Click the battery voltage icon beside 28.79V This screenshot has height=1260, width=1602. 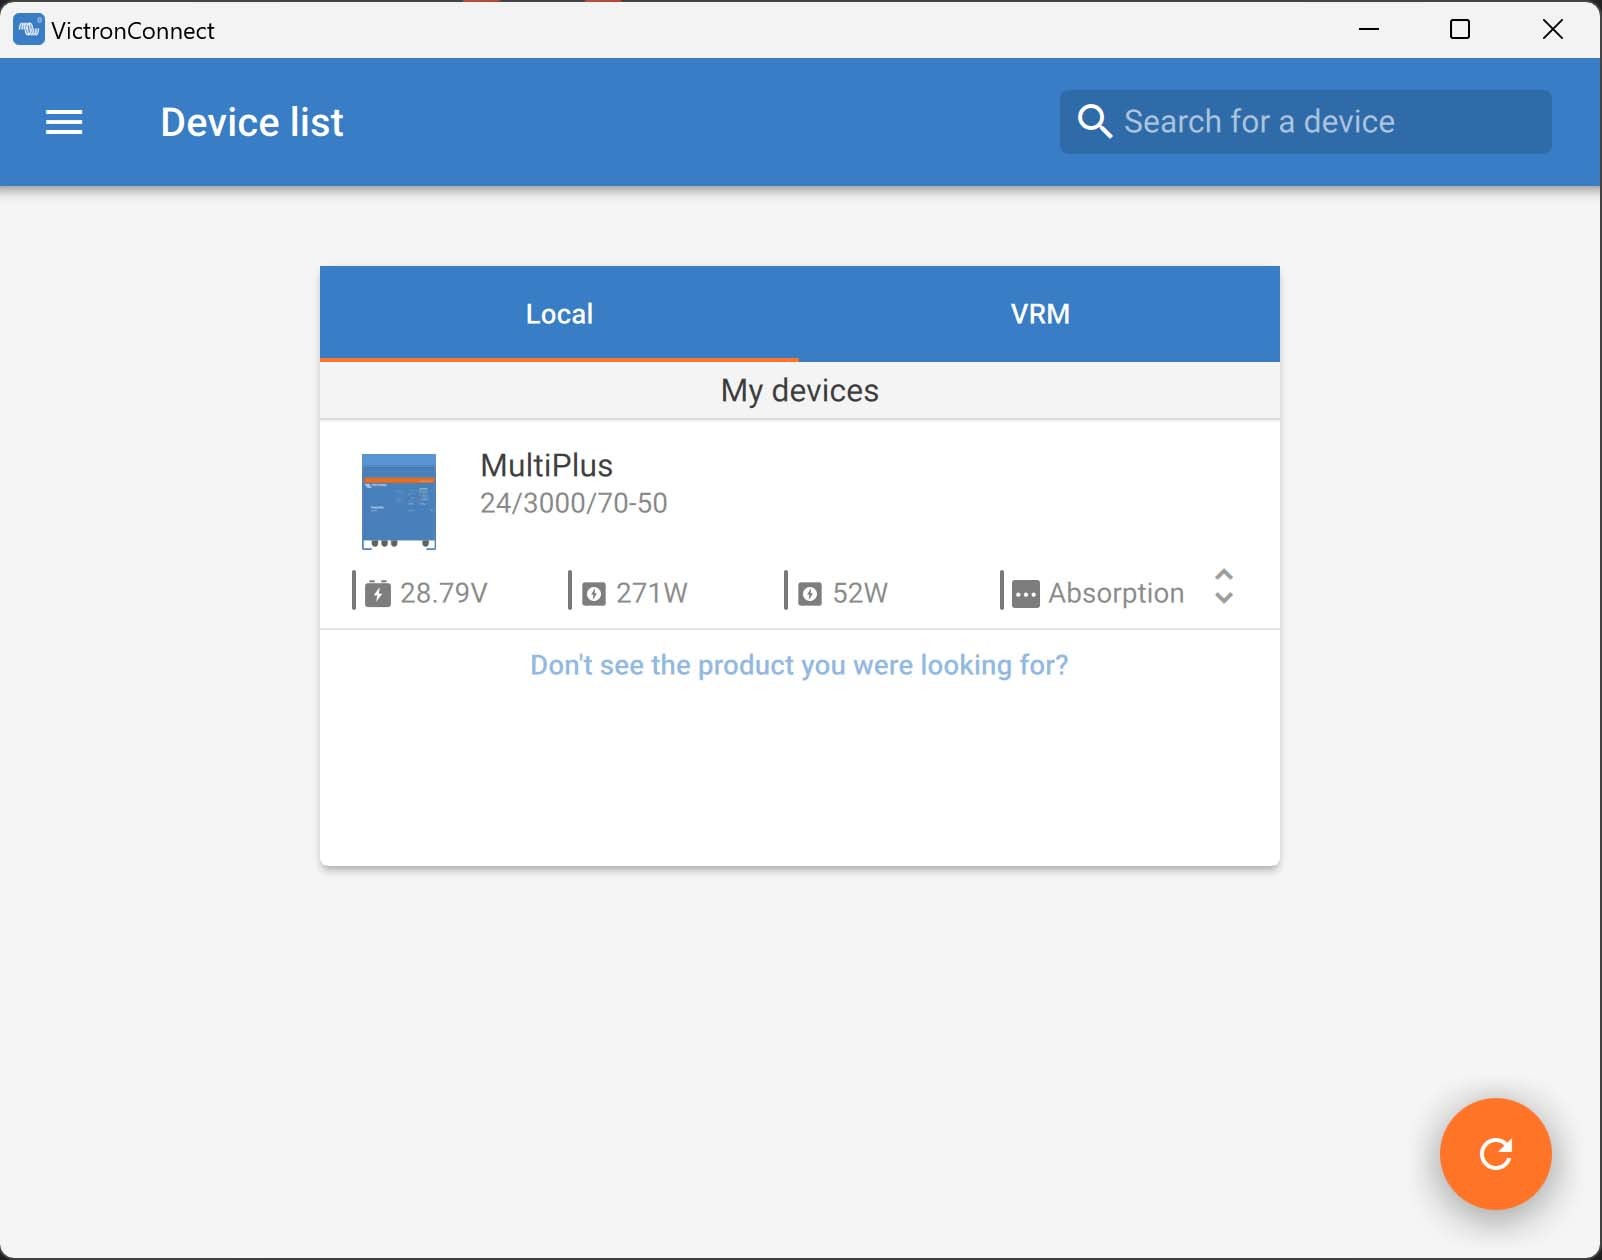coord(377,593)
